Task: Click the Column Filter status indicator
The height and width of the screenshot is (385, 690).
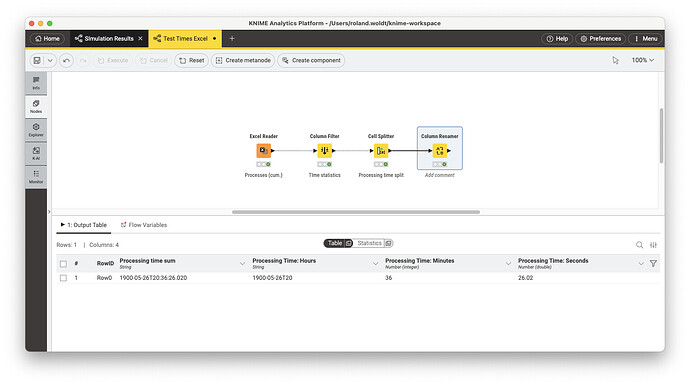Action: (x=325, y=164)
